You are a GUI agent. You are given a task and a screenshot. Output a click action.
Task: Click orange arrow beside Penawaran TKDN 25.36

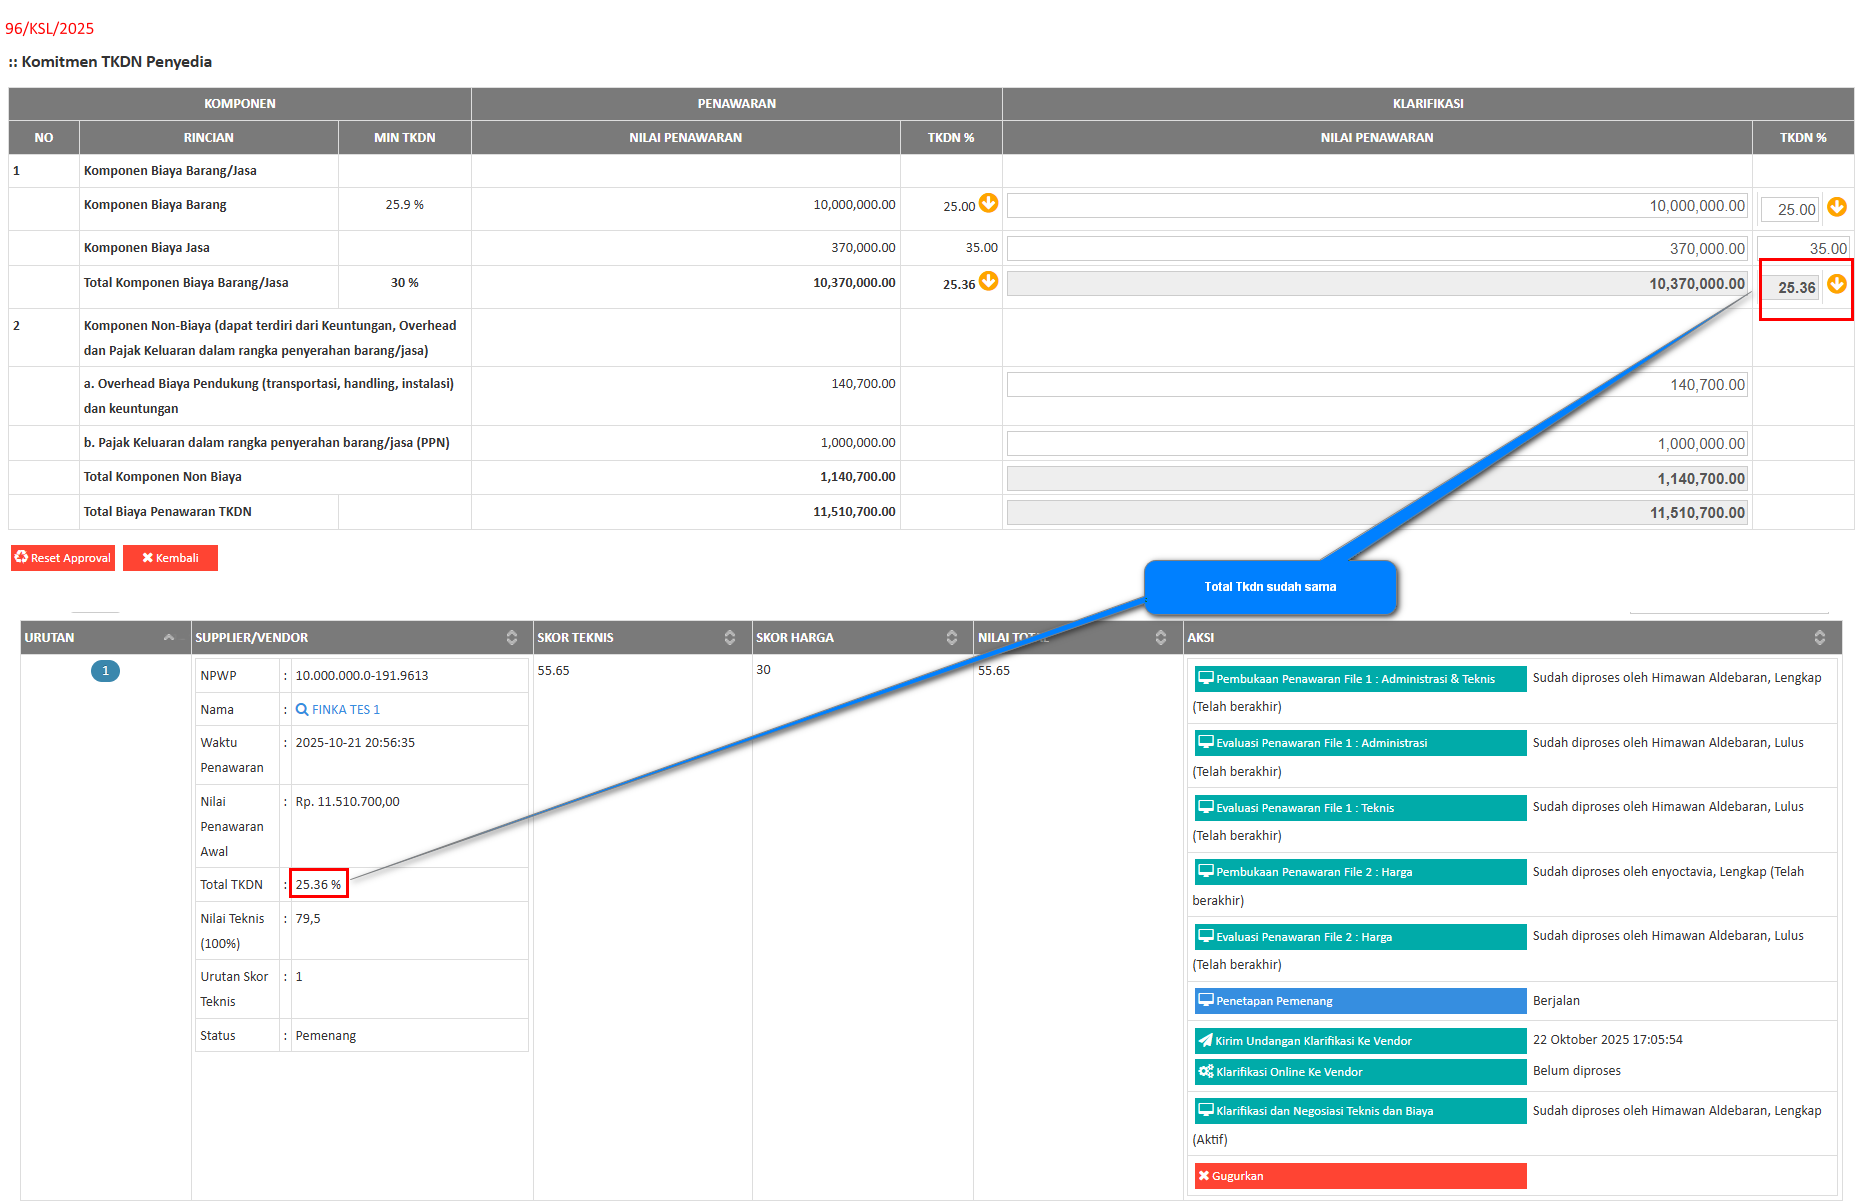click(x=988, y=281)
